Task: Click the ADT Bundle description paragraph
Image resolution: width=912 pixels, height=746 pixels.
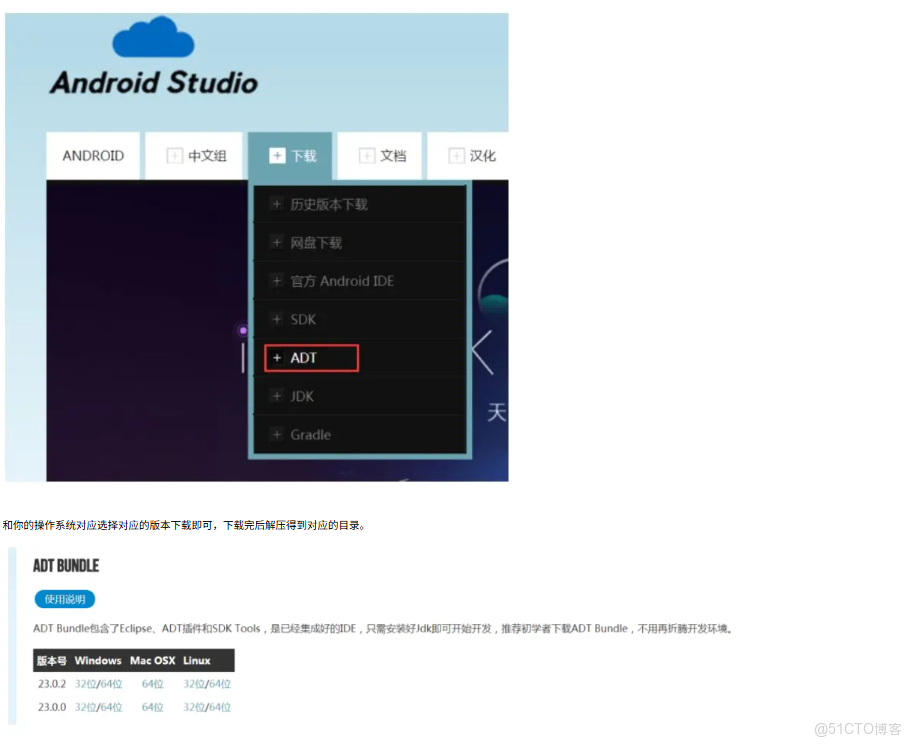Action: (x=383, y=629)
